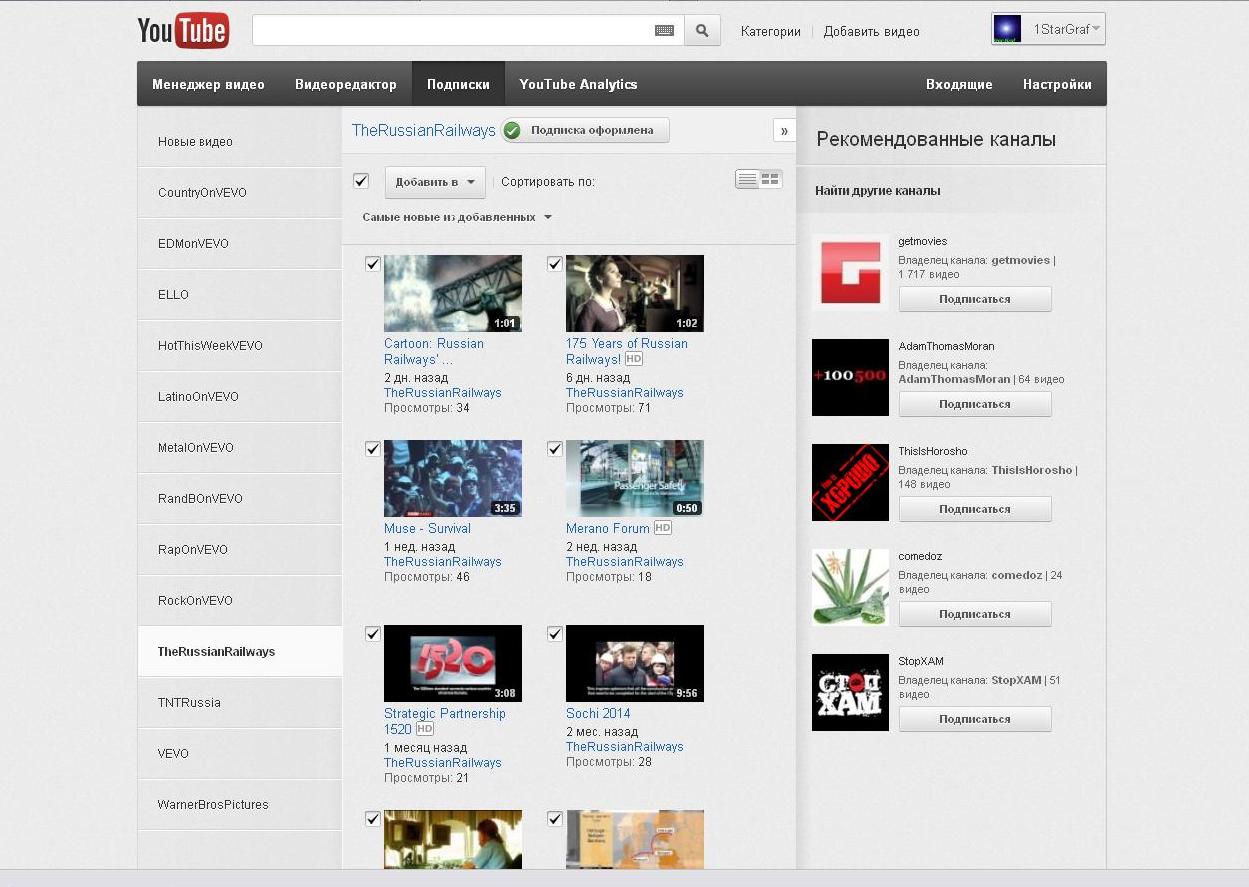Open Настройки settings

point(1057,84)
